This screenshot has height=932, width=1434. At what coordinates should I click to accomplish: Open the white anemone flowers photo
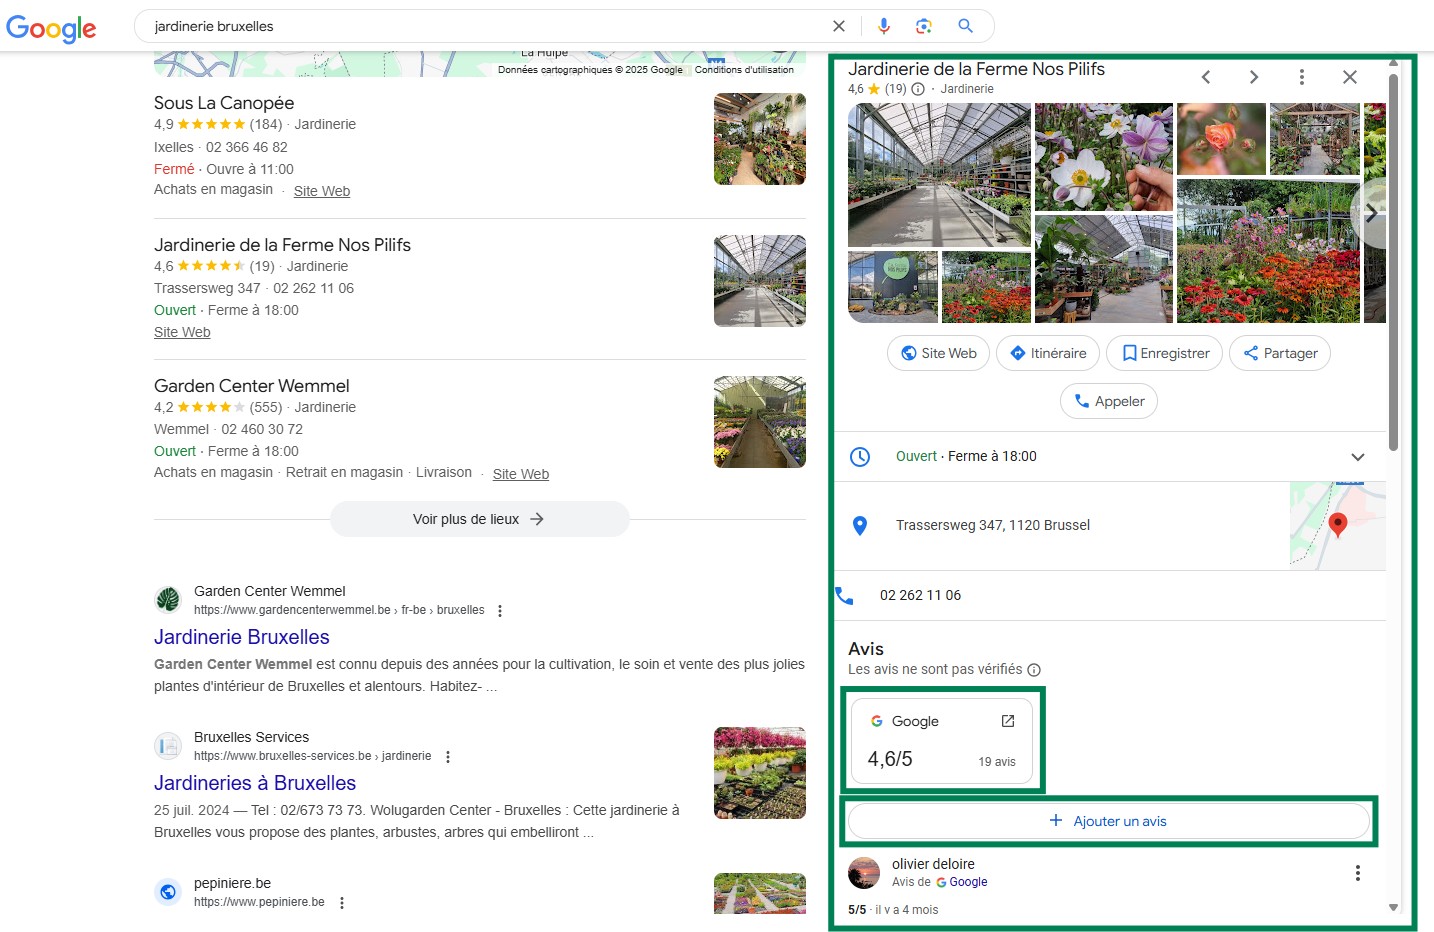click(1104, 157)
